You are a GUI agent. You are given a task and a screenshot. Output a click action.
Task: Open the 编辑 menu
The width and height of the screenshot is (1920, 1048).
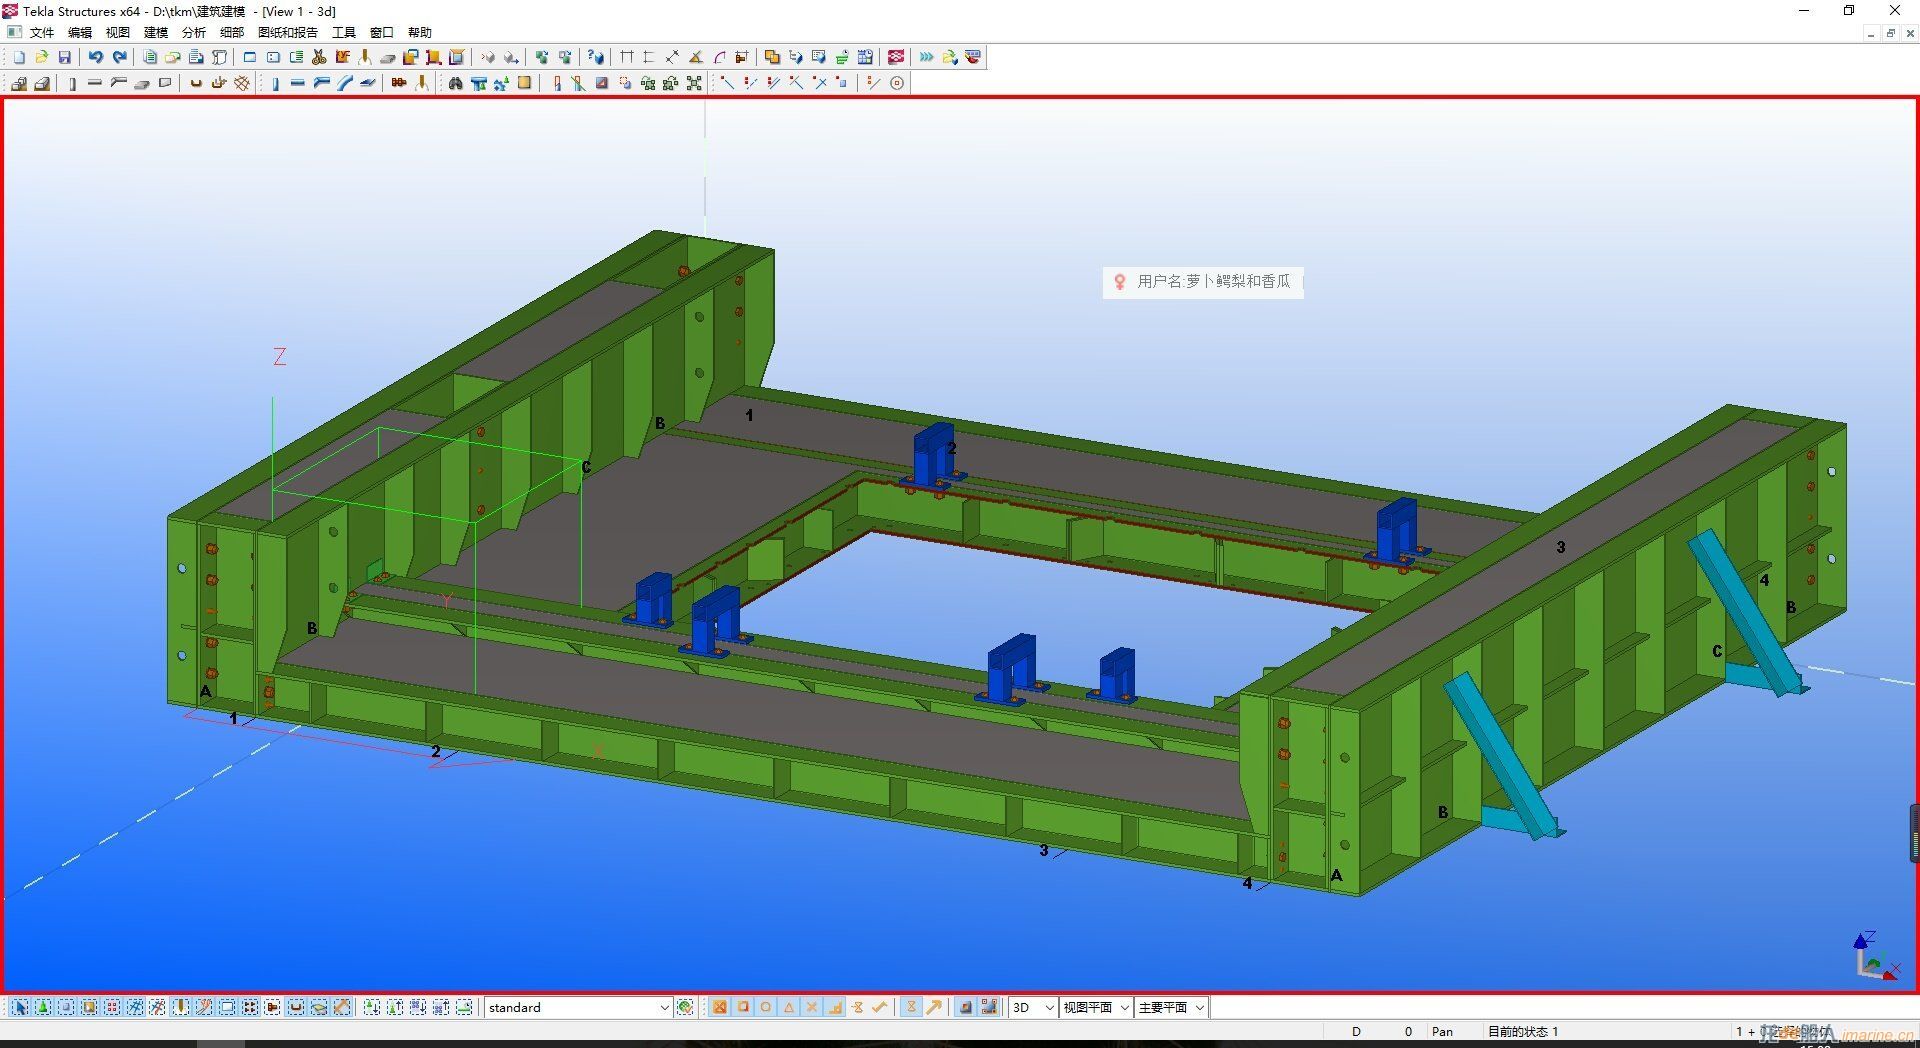click(80, 32)
